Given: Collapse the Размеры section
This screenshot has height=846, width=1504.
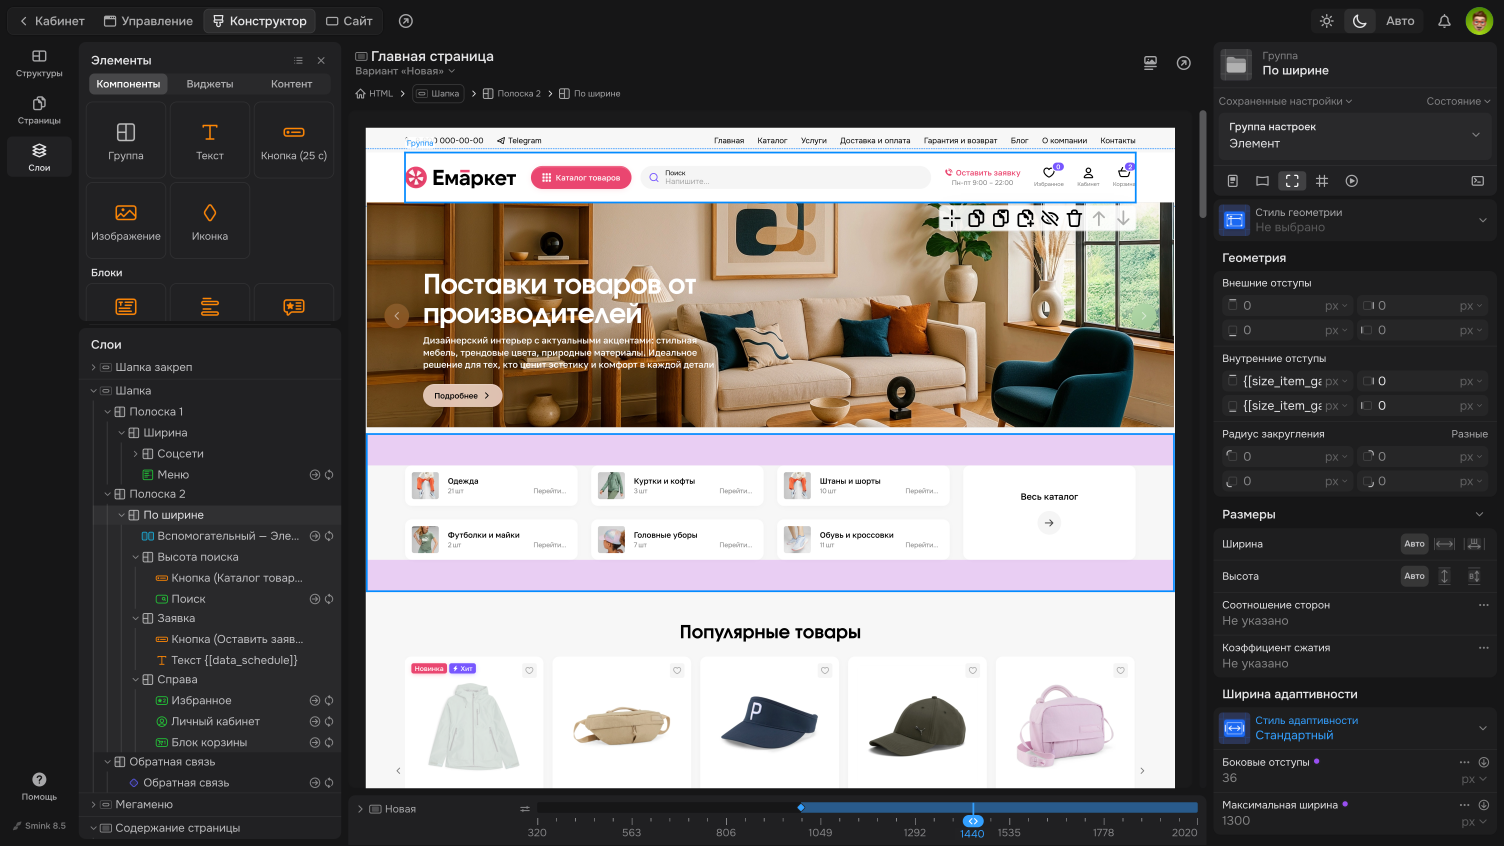Looking at the screenshot, I should pyautogui.click(x=1479, y=514).
